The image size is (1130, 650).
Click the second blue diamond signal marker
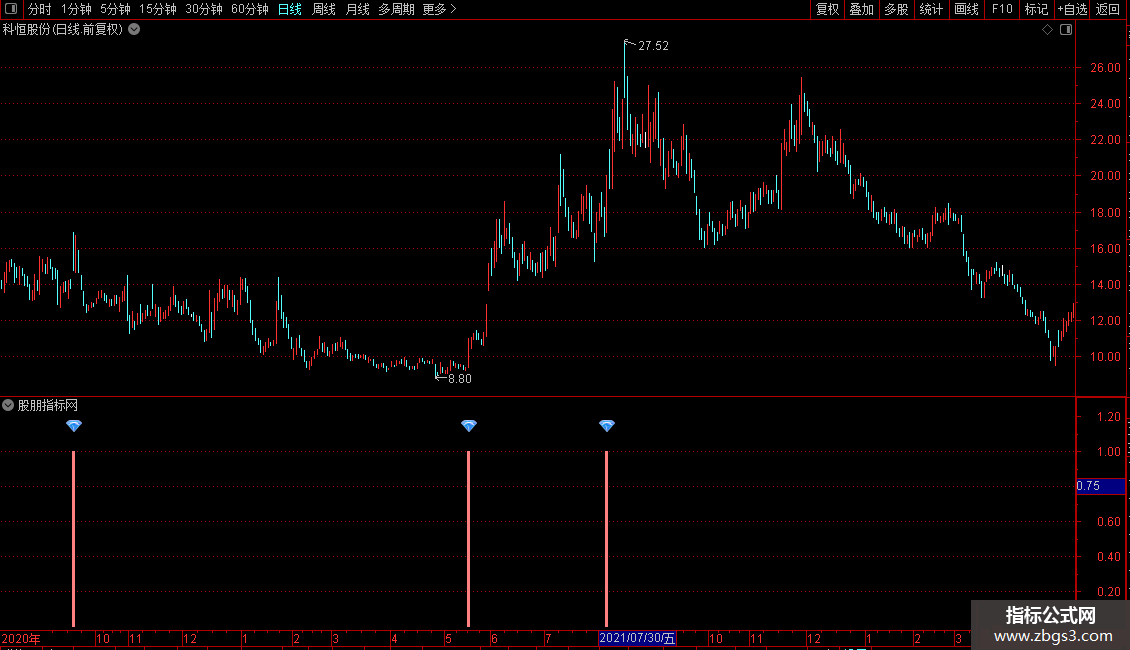[468, 425]
